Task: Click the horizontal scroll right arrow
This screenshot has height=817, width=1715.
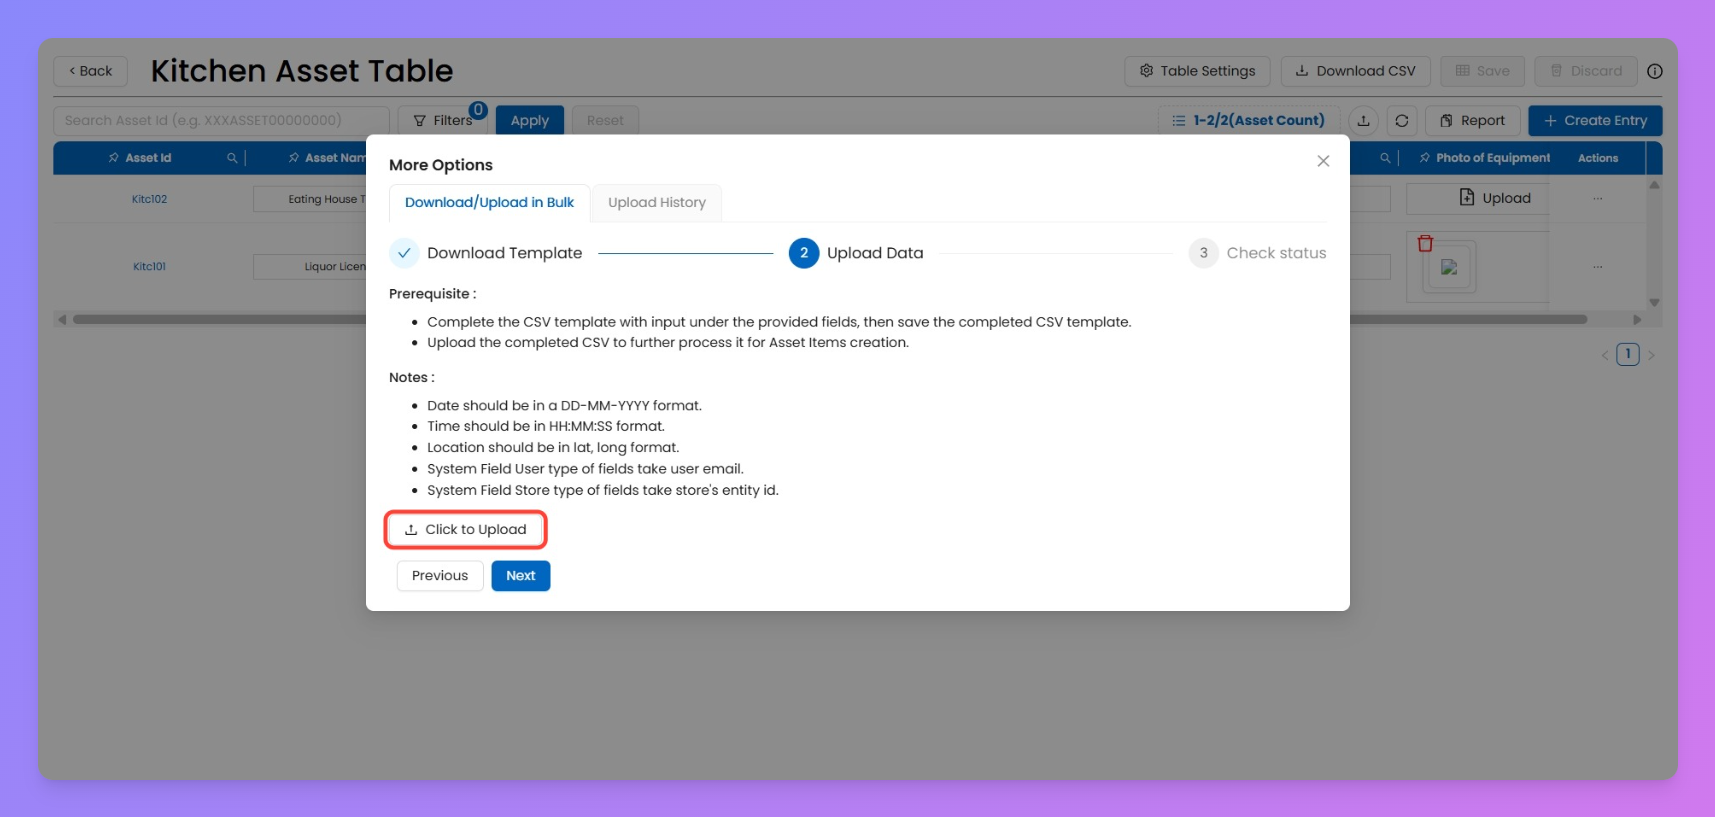Action: tap(1637, 320)
